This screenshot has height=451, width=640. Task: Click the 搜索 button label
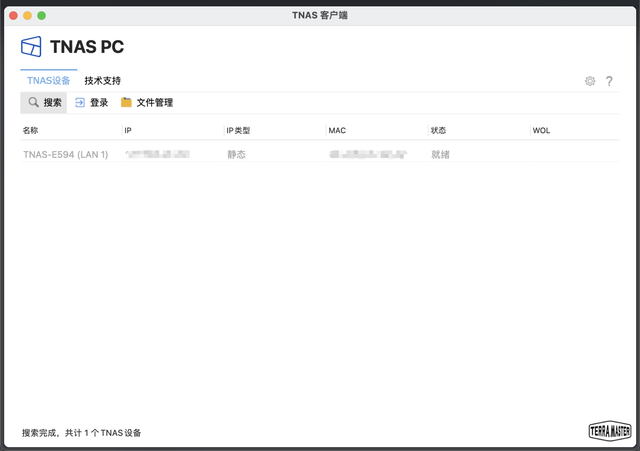[53, 102]
